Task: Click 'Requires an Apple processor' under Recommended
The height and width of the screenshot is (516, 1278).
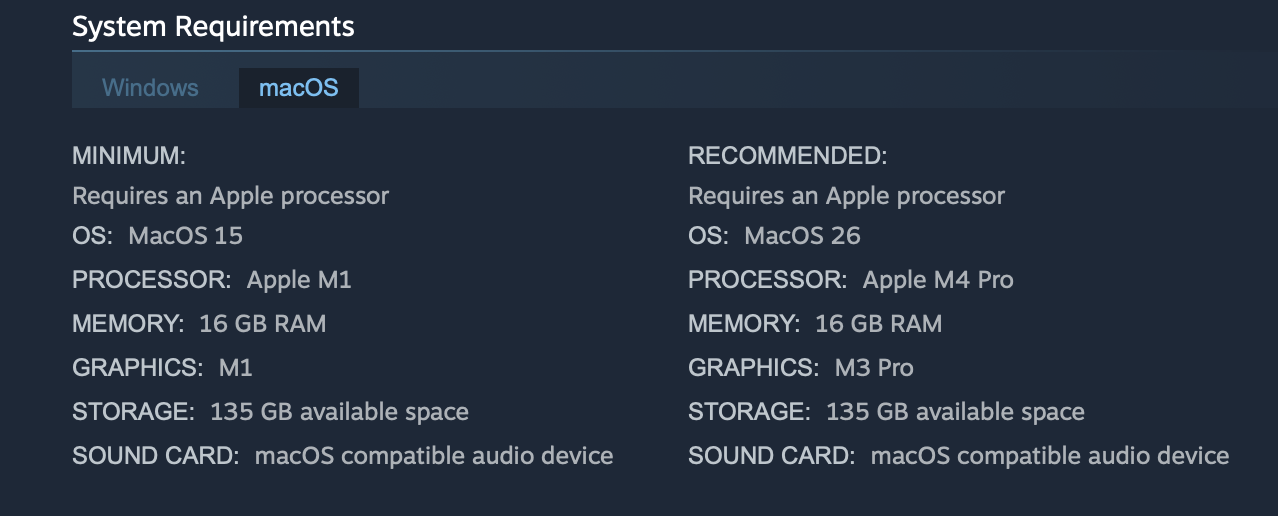Action: coord(846,196)
